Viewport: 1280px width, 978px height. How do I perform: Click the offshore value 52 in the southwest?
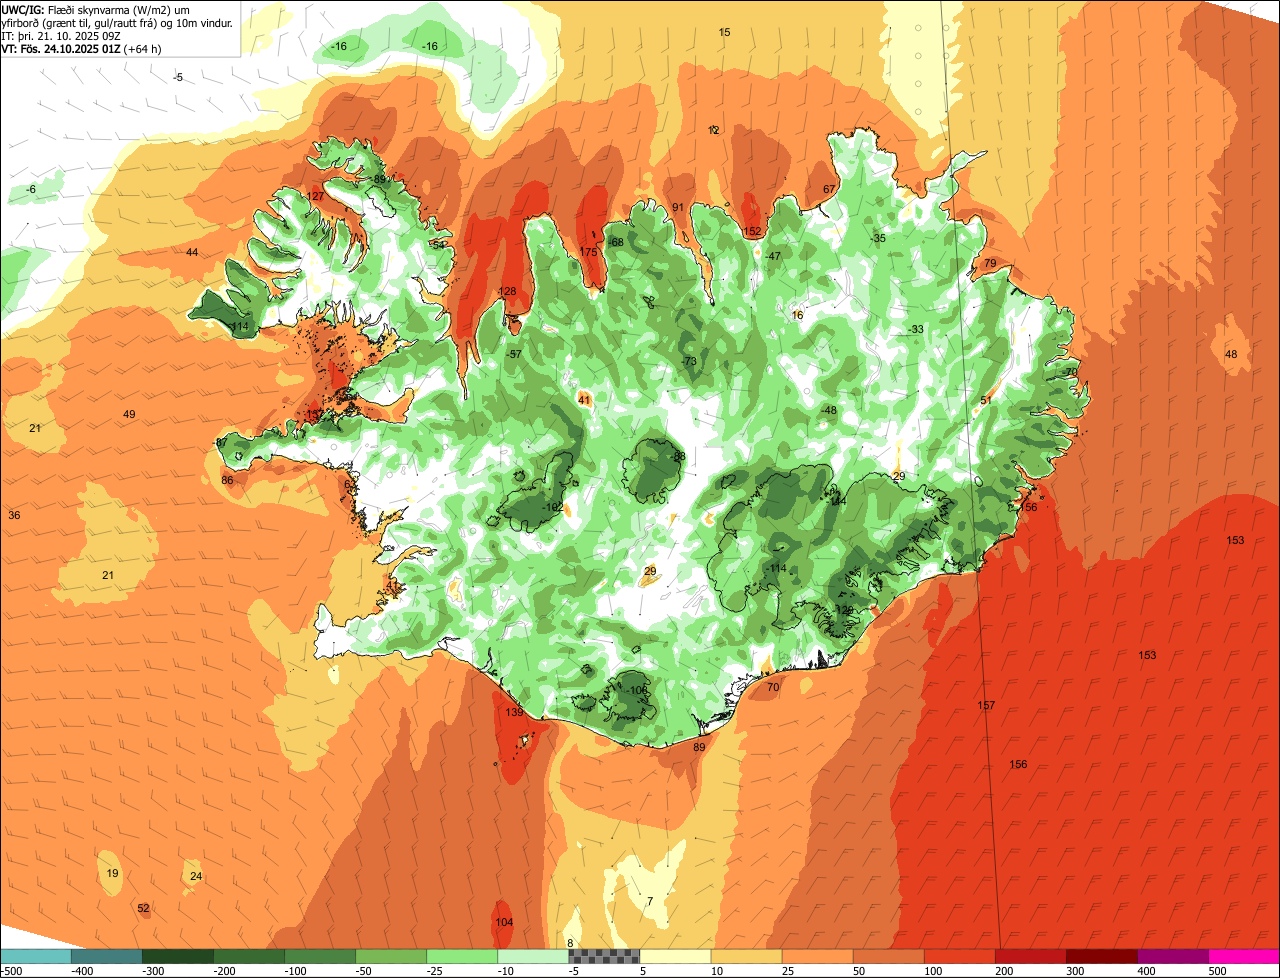(143, 908)
